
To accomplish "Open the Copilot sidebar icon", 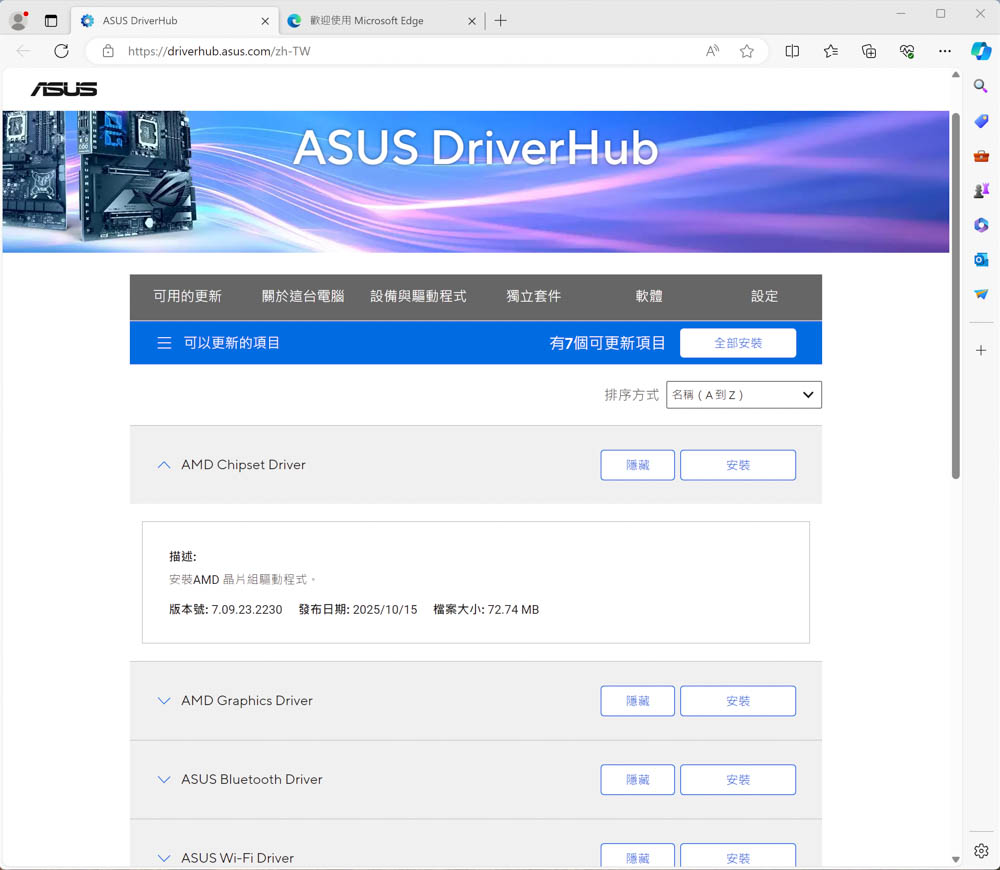I will 981,51.
